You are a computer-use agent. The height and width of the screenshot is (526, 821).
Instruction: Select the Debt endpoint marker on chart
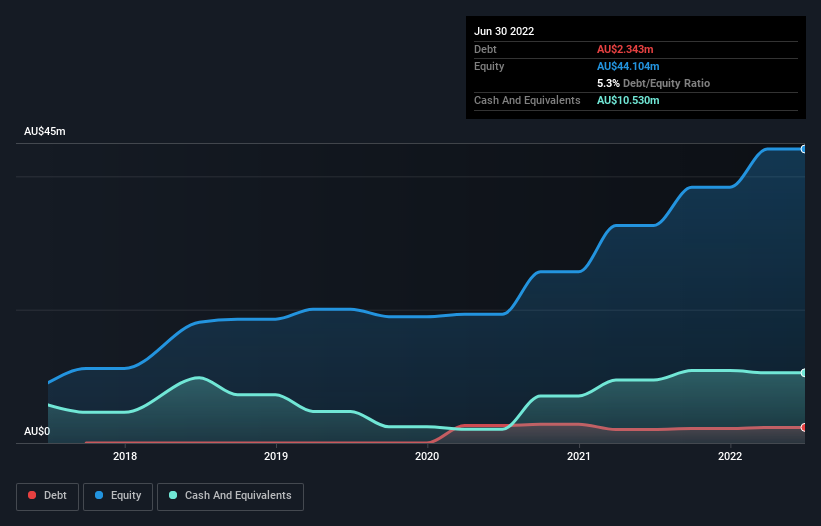click(x=803, y=428)
